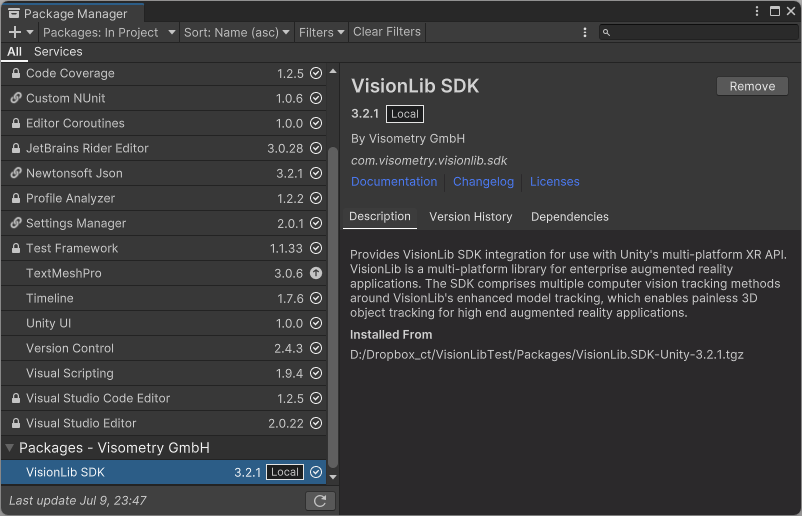
Task: Click the lock icon beside Editor Coroutines
Action: (16, 123)
